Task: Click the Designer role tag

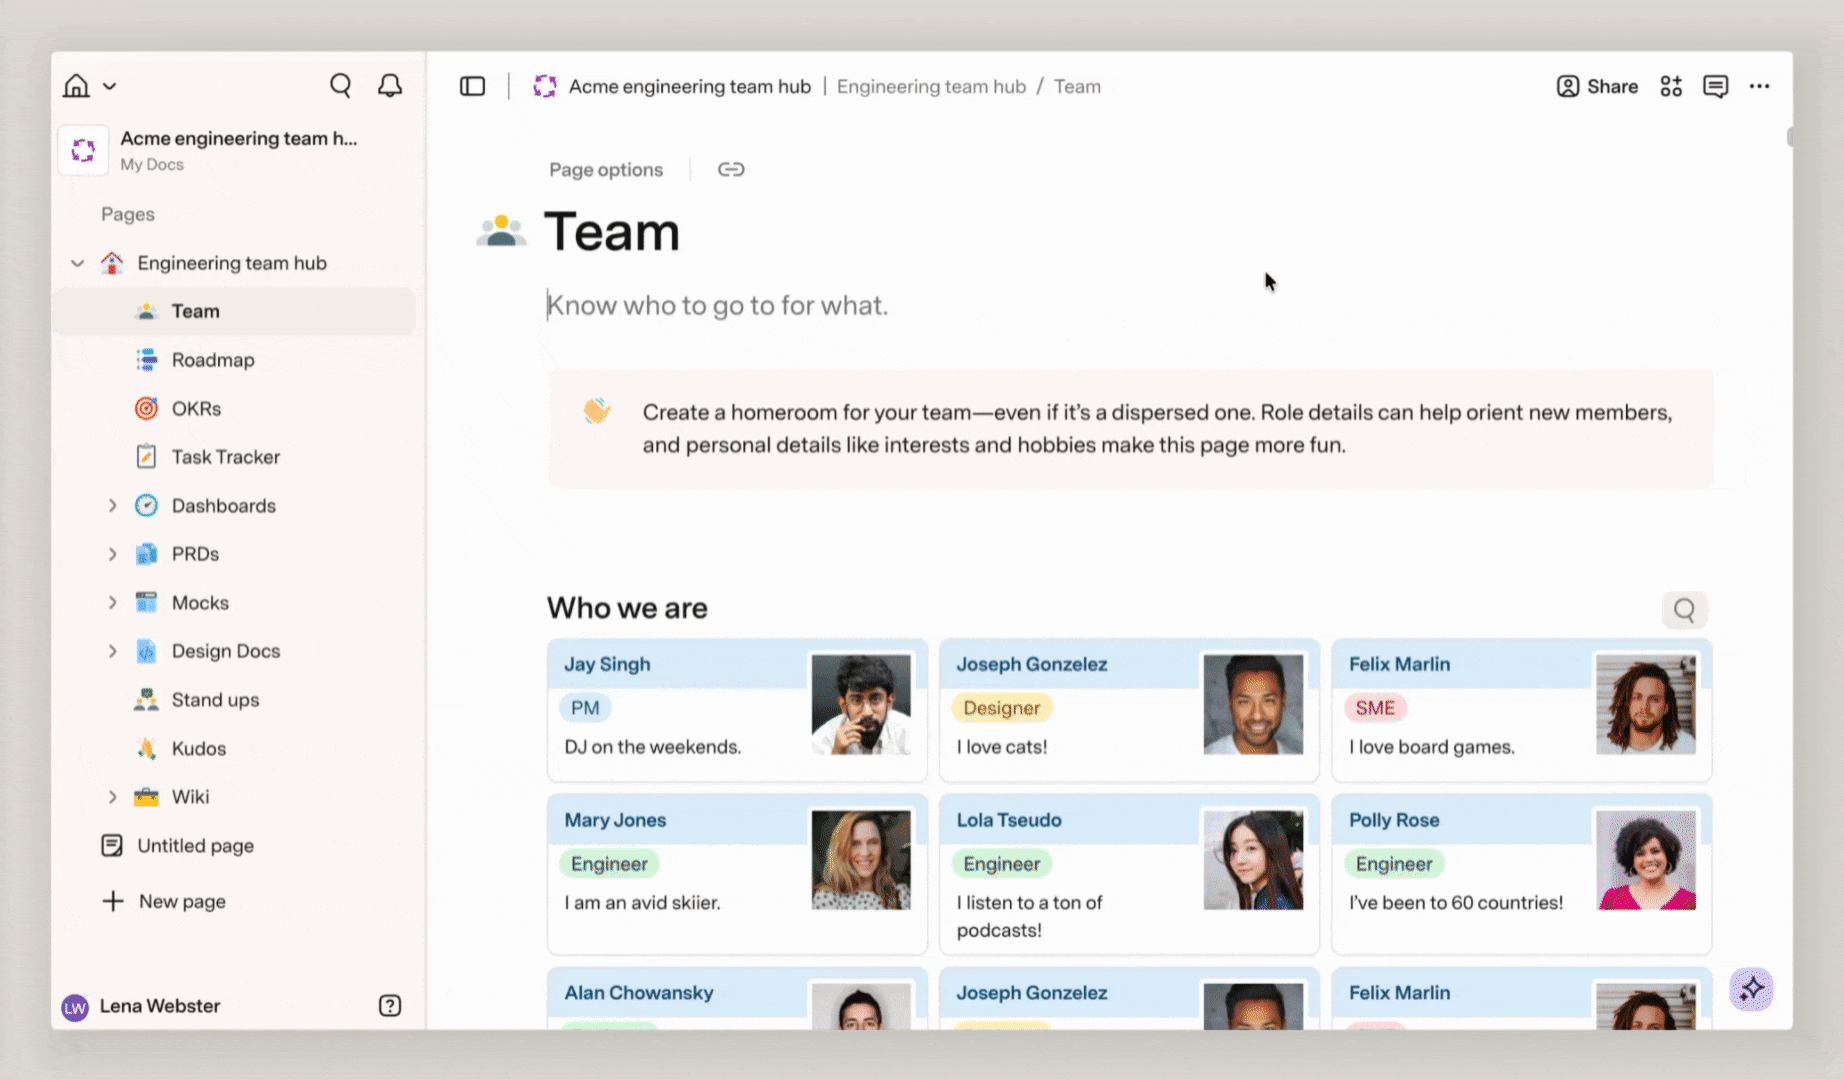Action: point(1002,708)
